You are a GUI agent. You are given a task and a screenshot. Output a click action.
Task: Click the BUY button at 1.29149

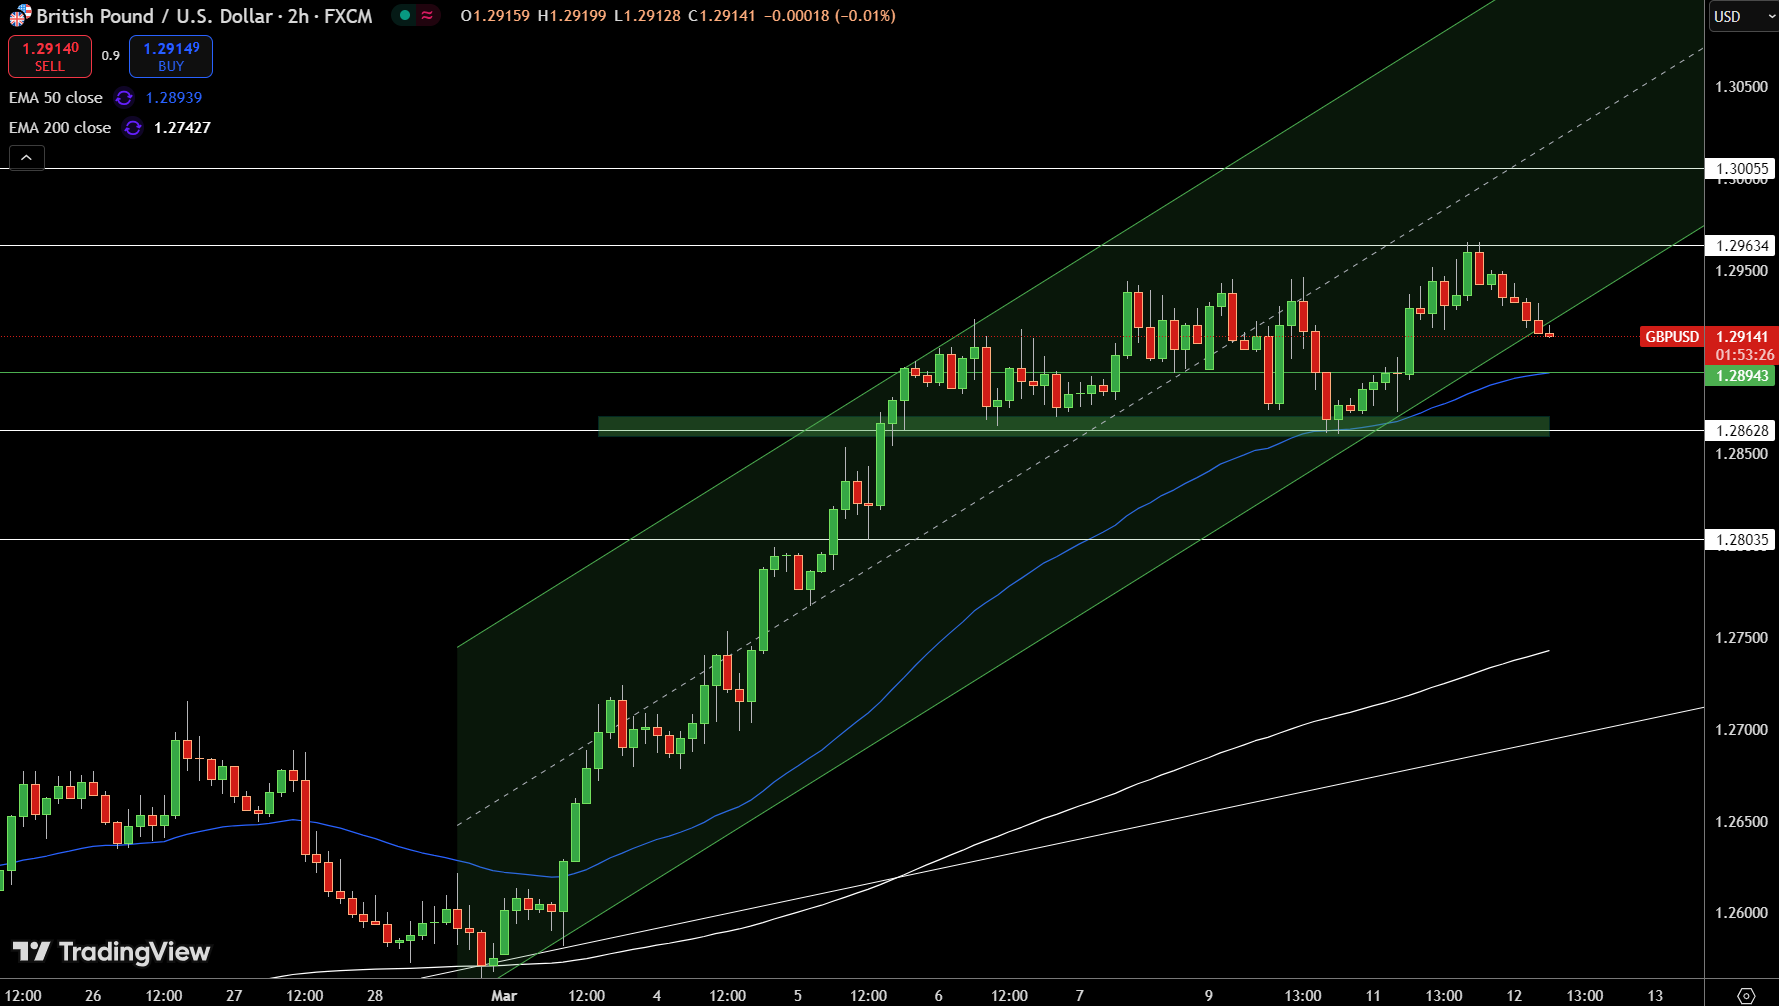click(x=171, y=56)
